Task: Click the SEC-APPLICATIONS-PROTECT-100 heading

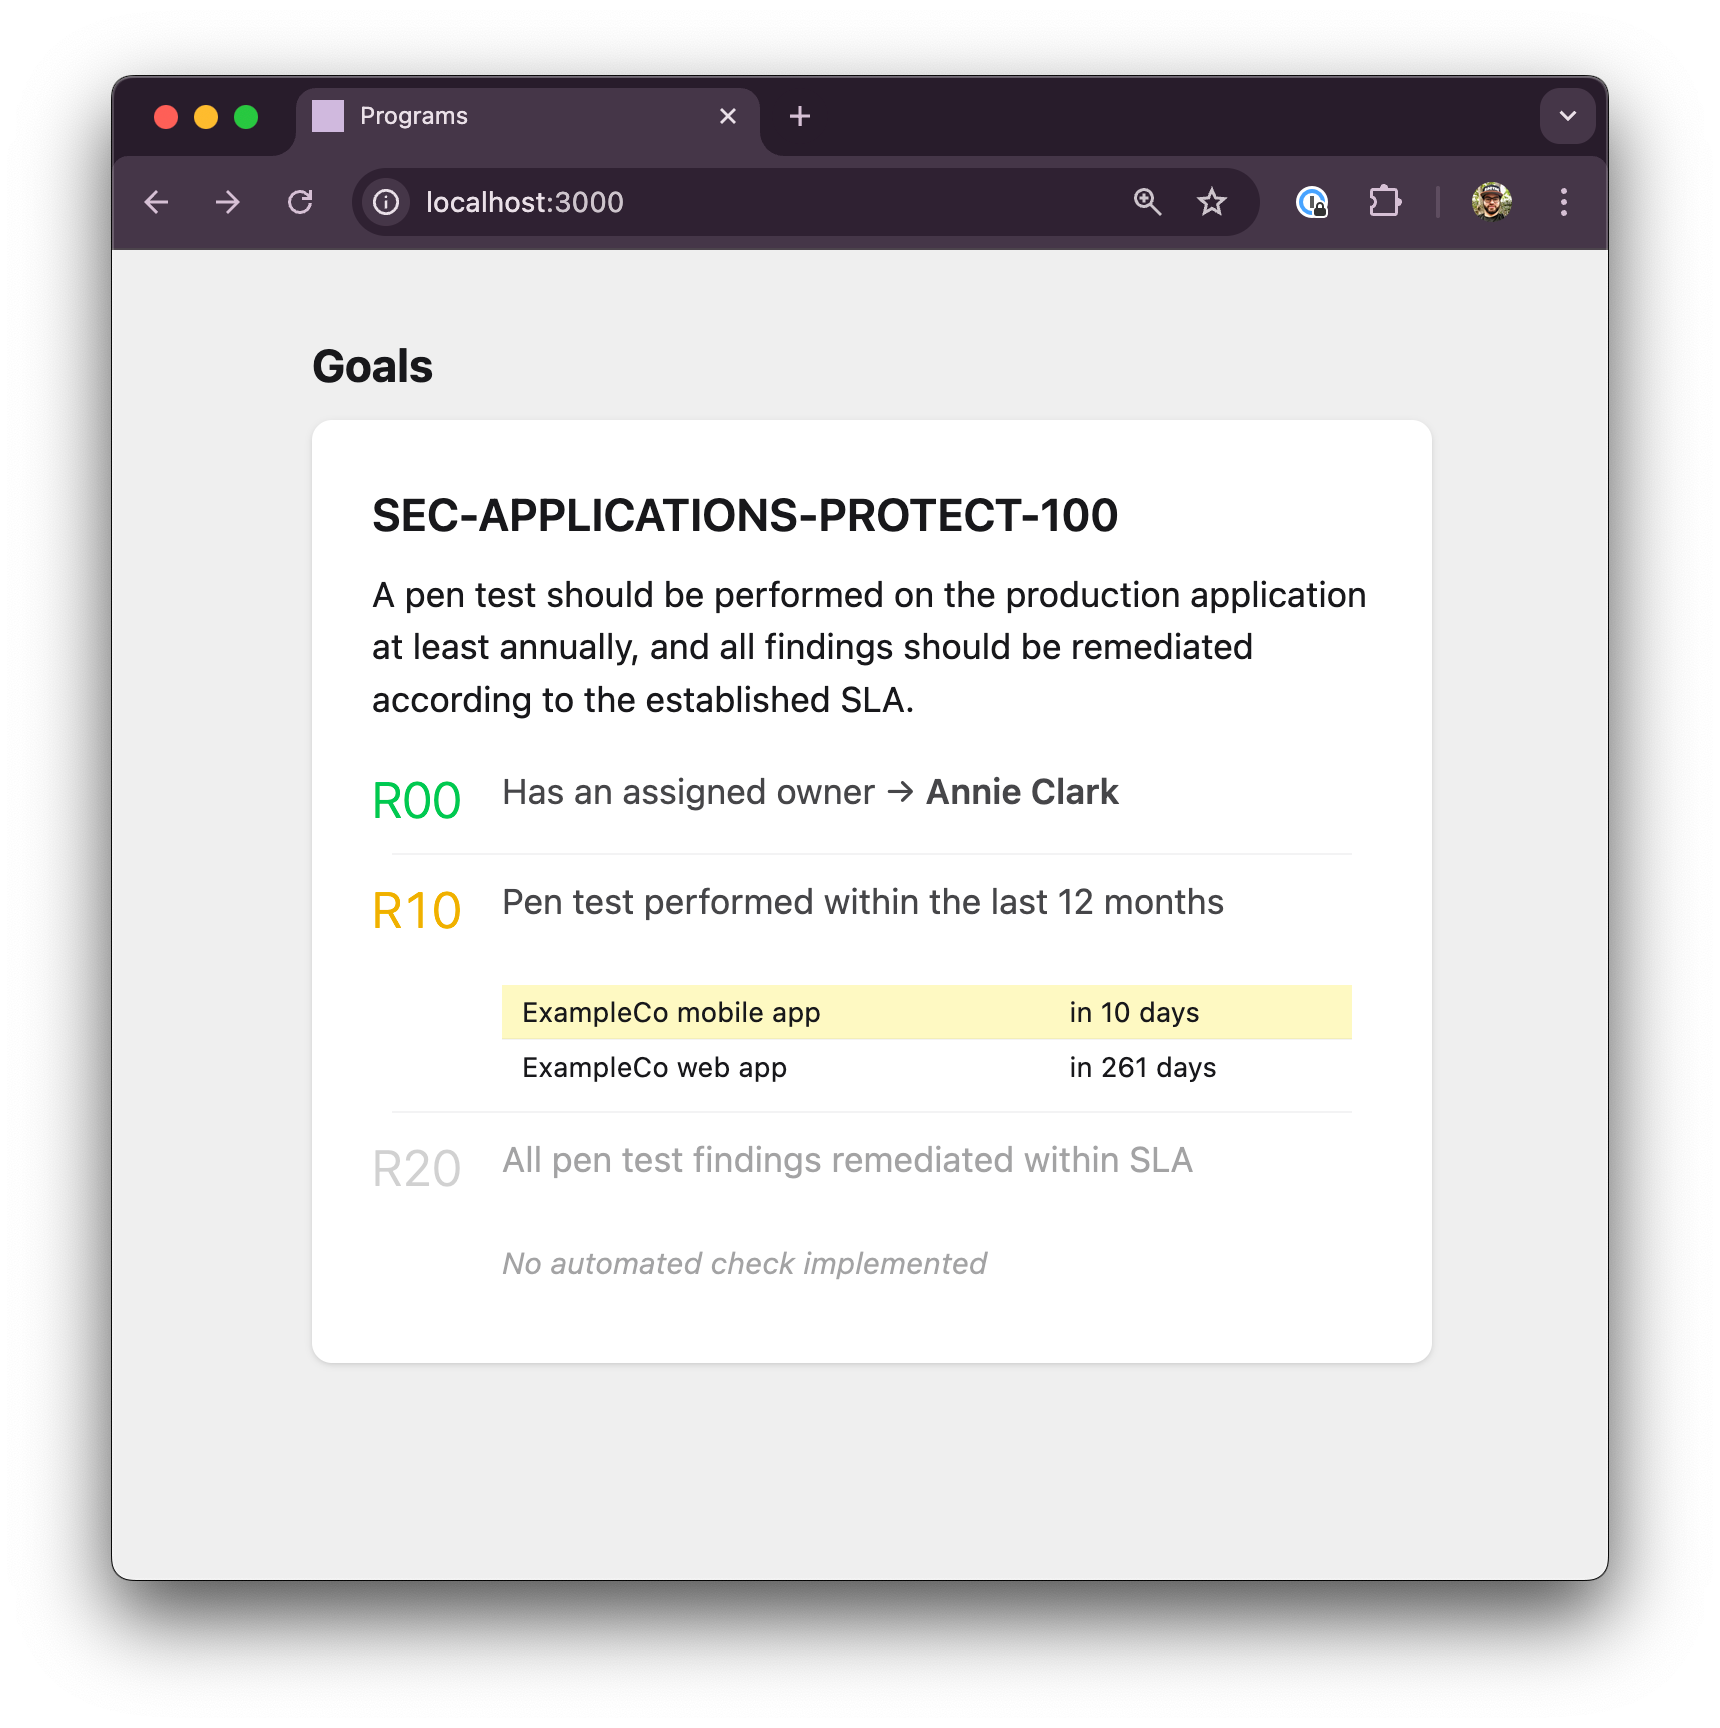Action: click(x=745, y=516)
